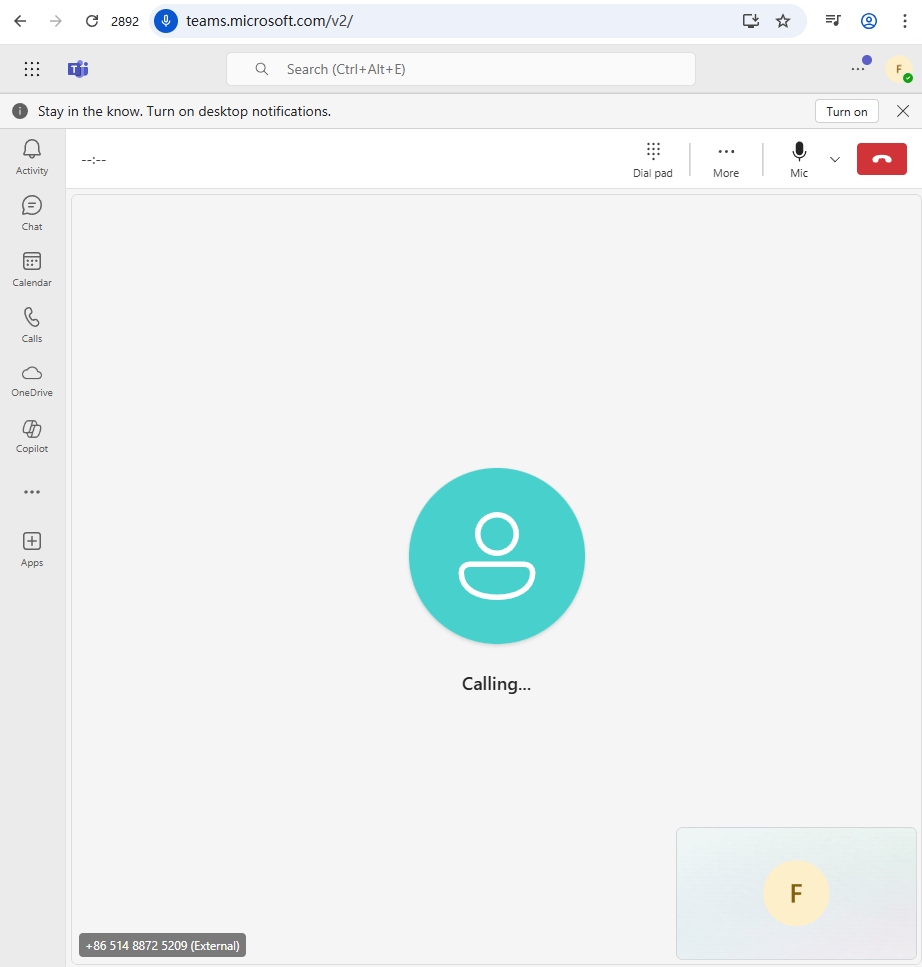
Task: Launch Copilot from sidebar
Action: (x=32, y=436)
